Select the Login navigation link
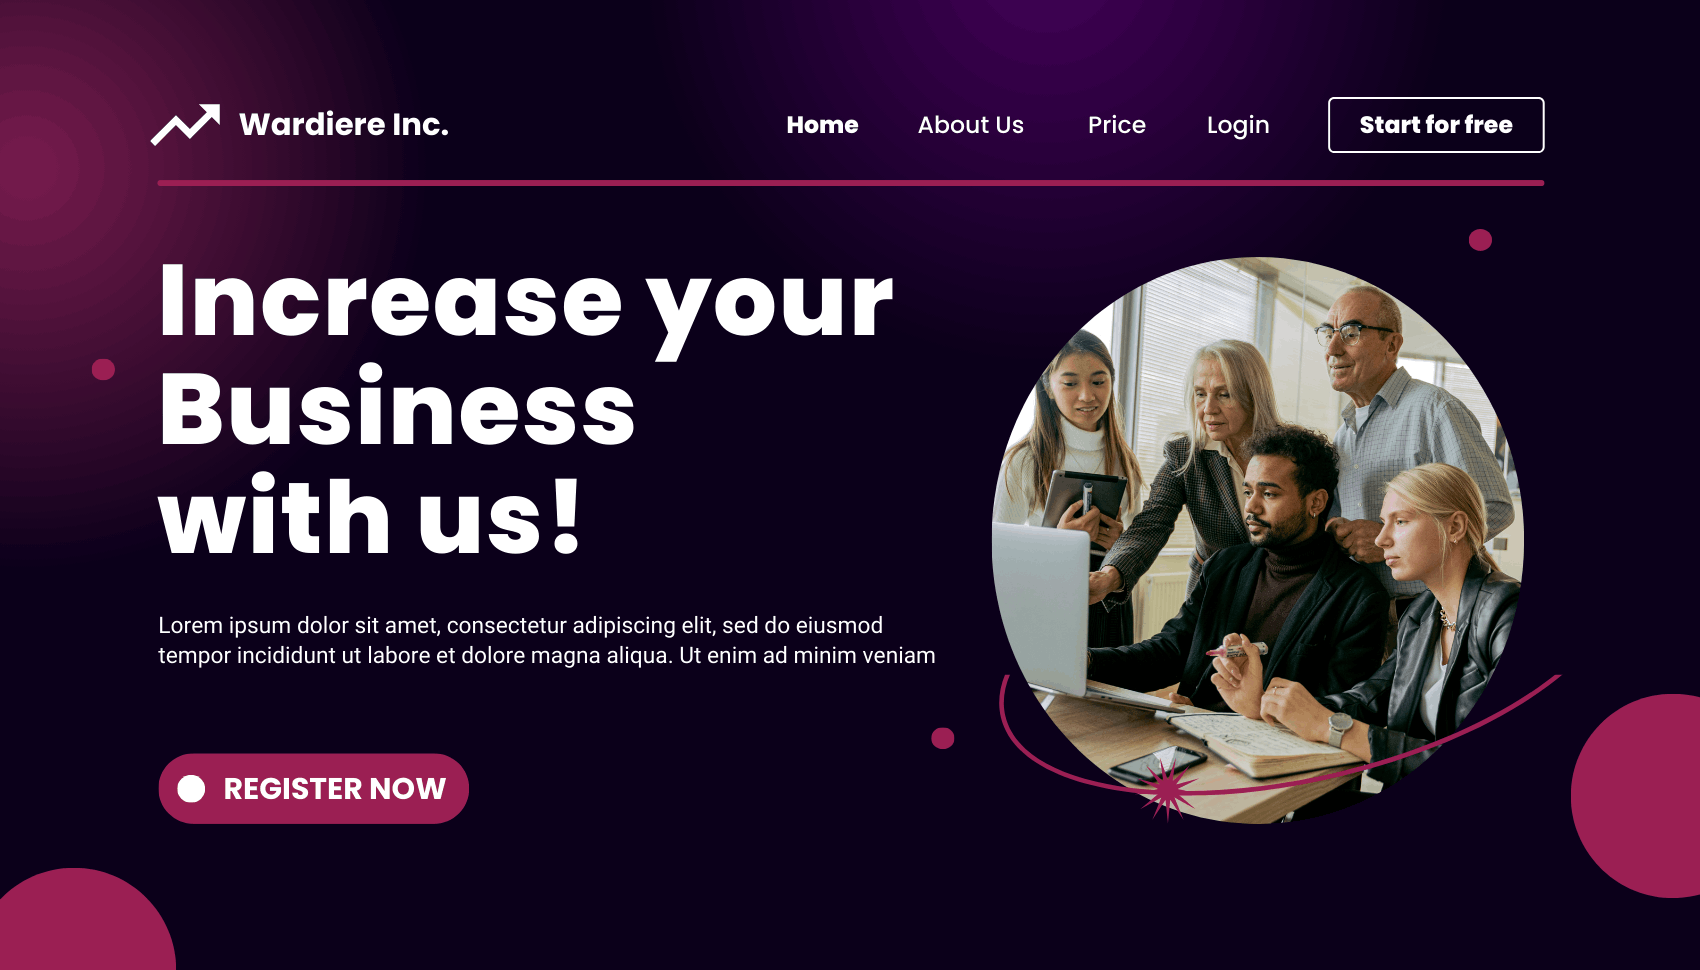The width and height of the screenshot is (1700, 970). 1237,126
